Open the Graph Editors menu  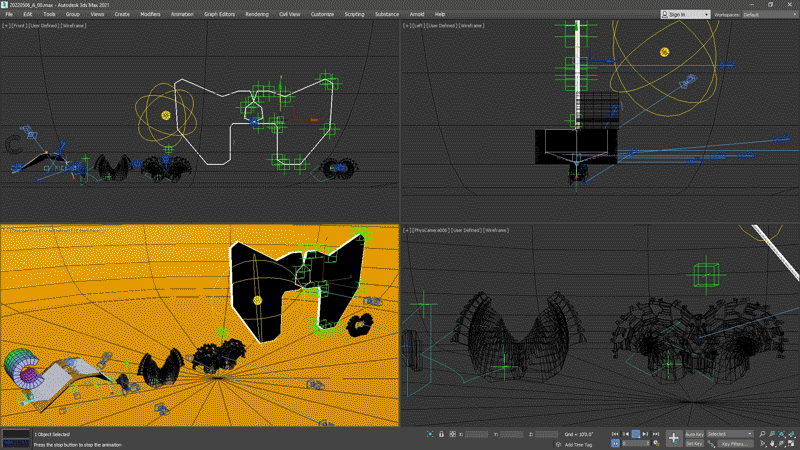pos(218,15)
